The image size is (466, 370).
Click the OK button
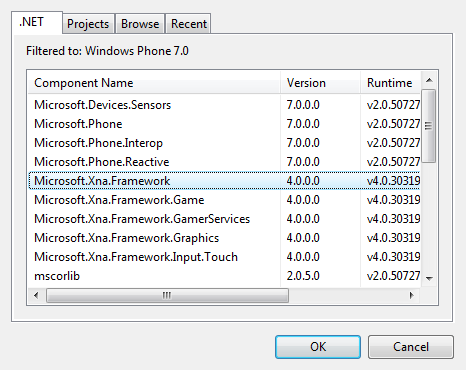pos(318,347)
